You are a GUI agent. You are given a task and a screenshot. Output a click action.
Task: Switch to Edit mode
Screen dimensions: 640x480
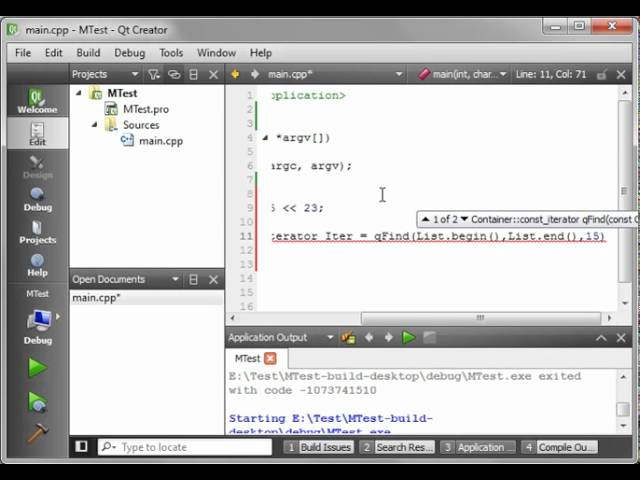coord(38,133)
